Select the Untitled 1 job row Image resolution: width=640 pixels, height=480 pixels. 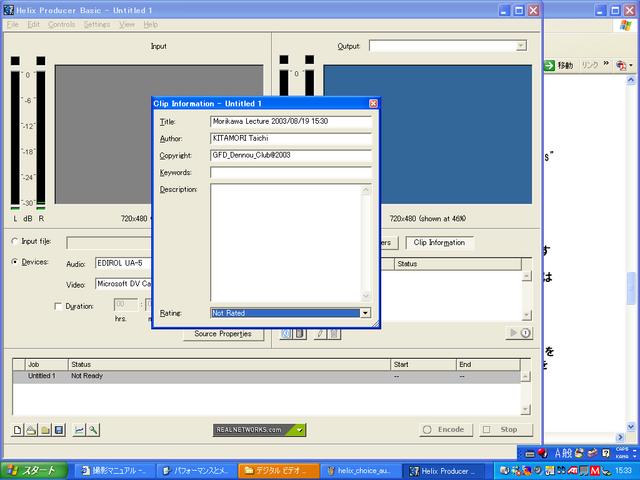(x=267, y=376)
